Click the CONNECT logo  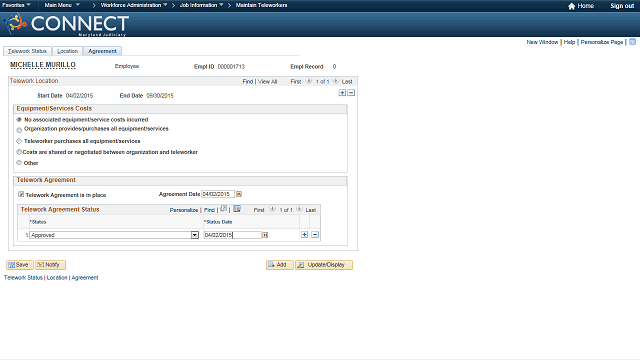click(66, 24)
